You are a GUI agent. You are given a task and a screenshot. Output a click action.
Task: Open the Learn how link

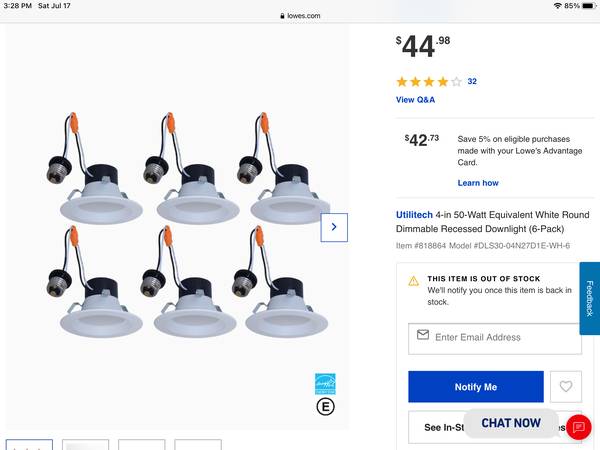(x=478, y=183)
